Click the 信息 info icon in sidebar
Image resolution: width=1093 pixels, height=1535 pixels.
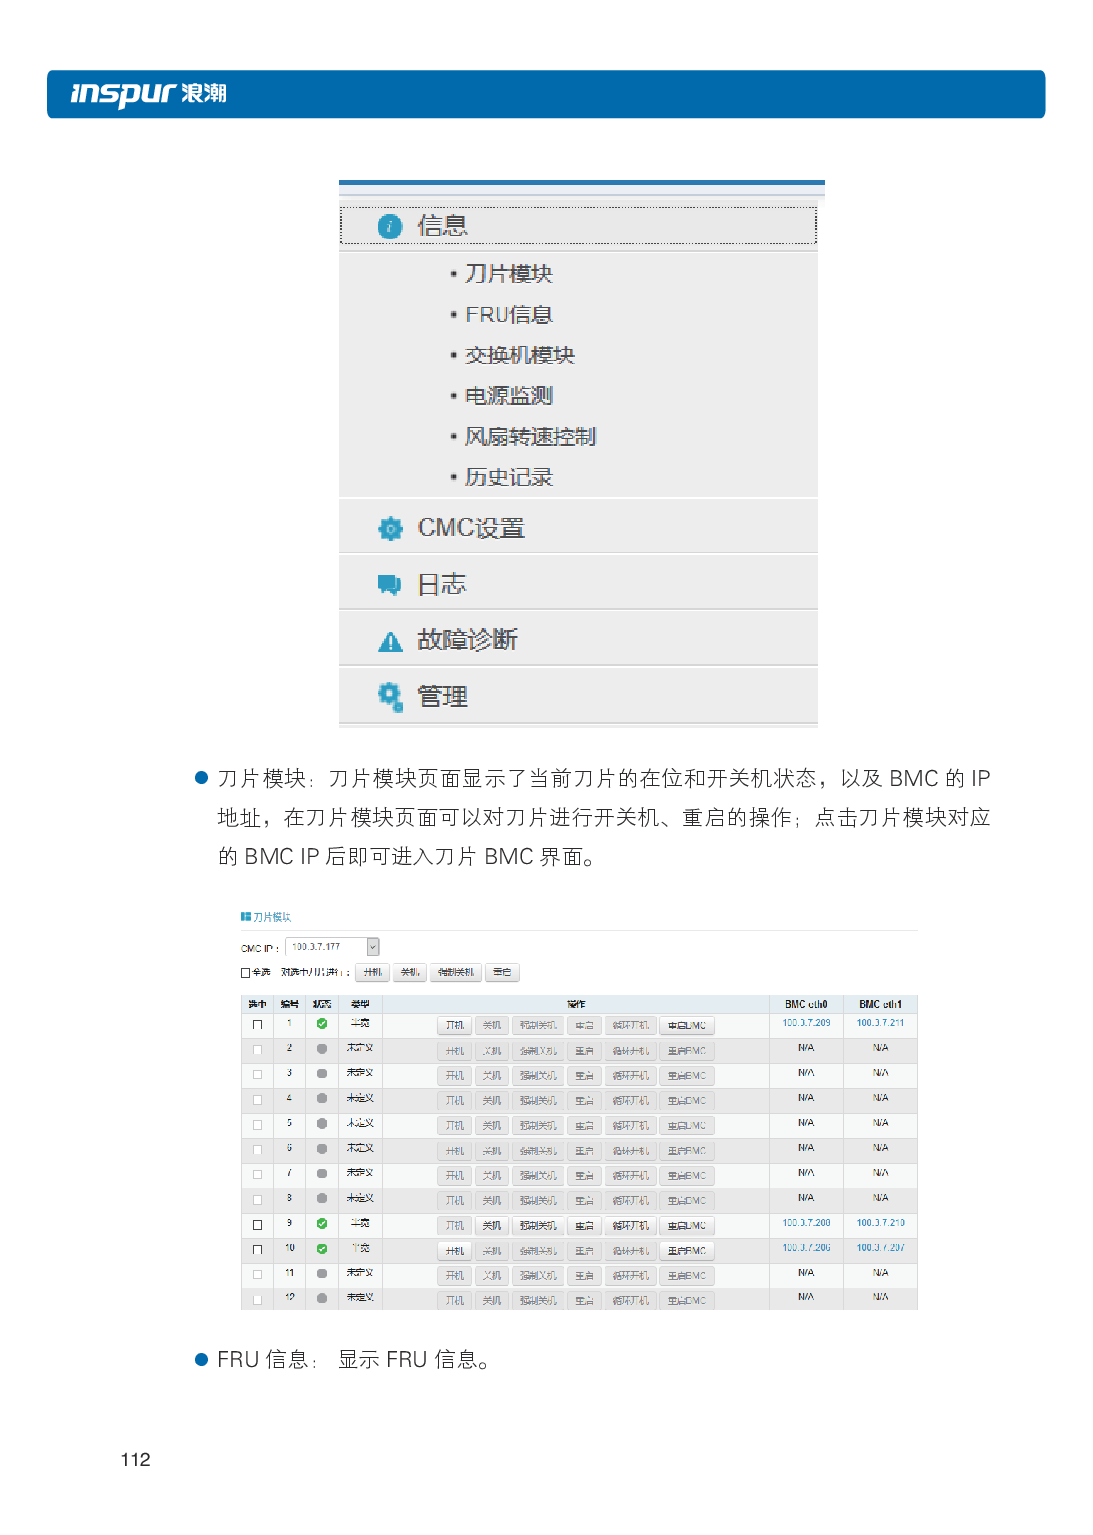click(x=389, y=225)
